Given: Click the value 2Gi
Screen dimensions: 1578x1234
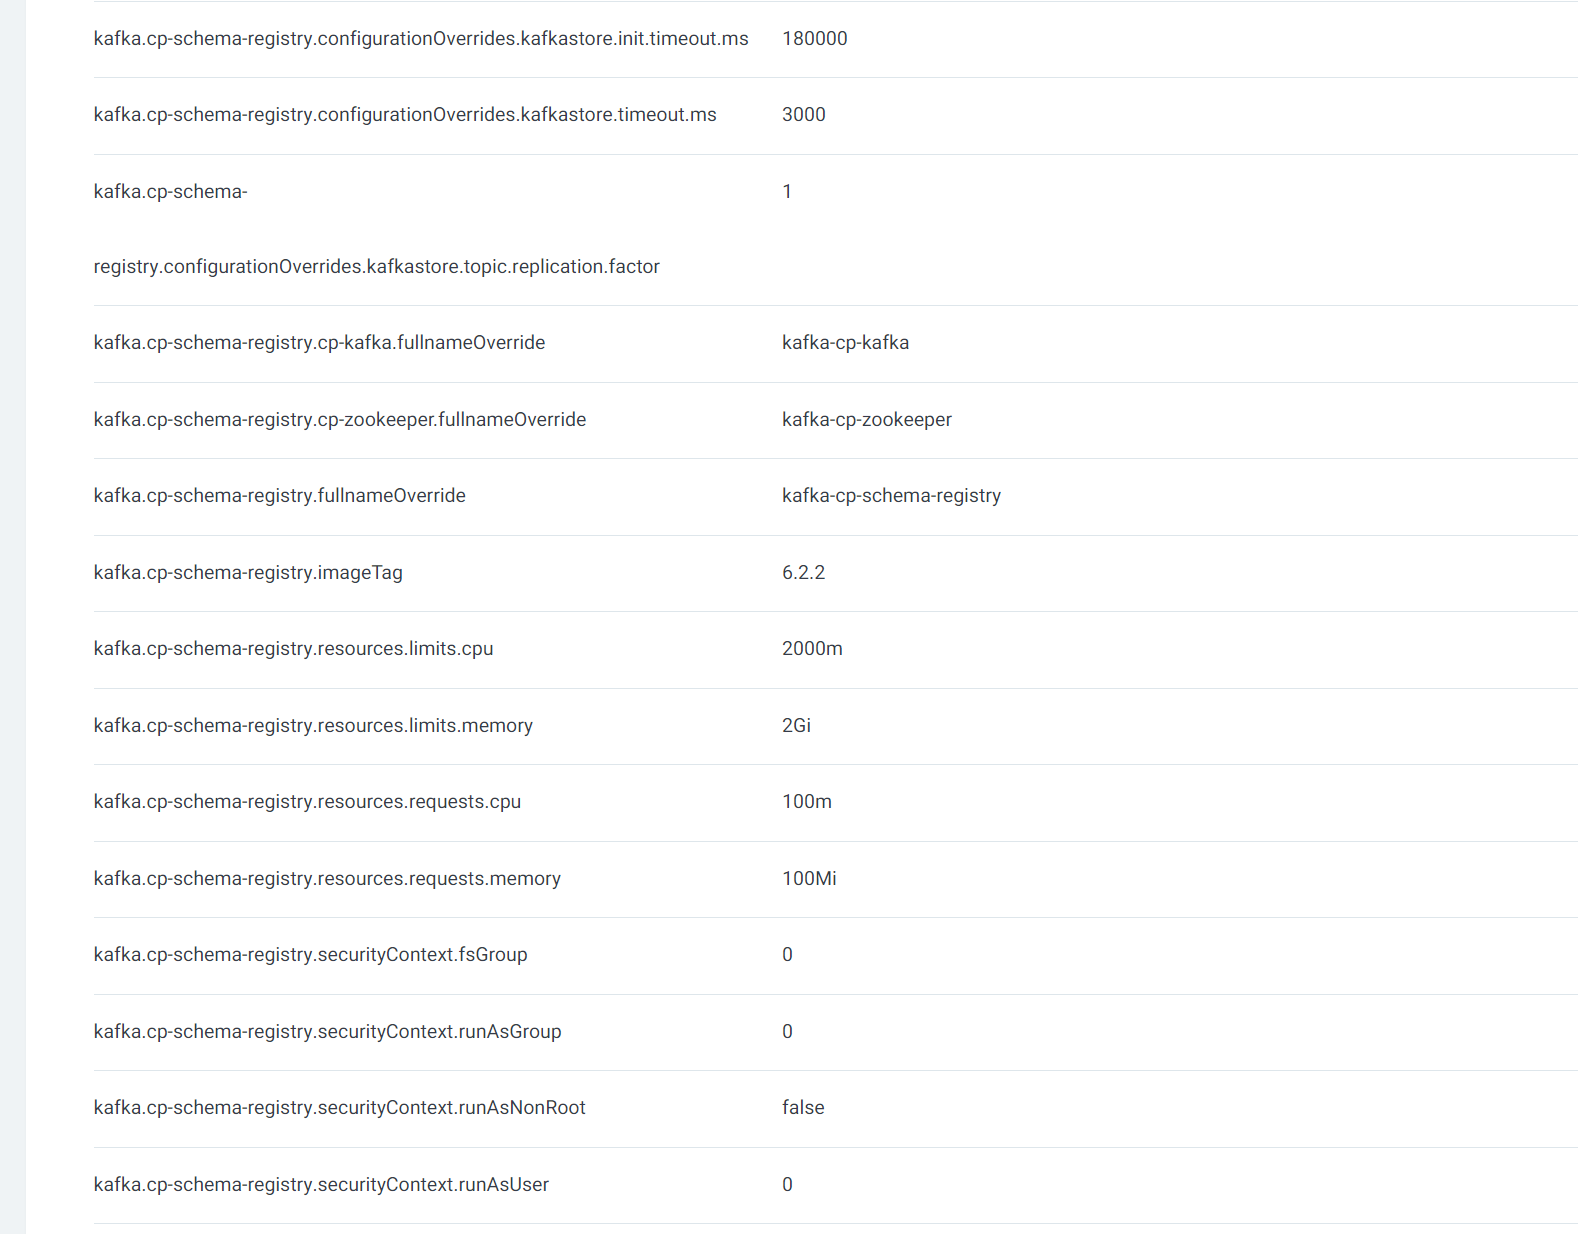Looking at the screenshot, I should pyautogui.click(x=796, y=726).
